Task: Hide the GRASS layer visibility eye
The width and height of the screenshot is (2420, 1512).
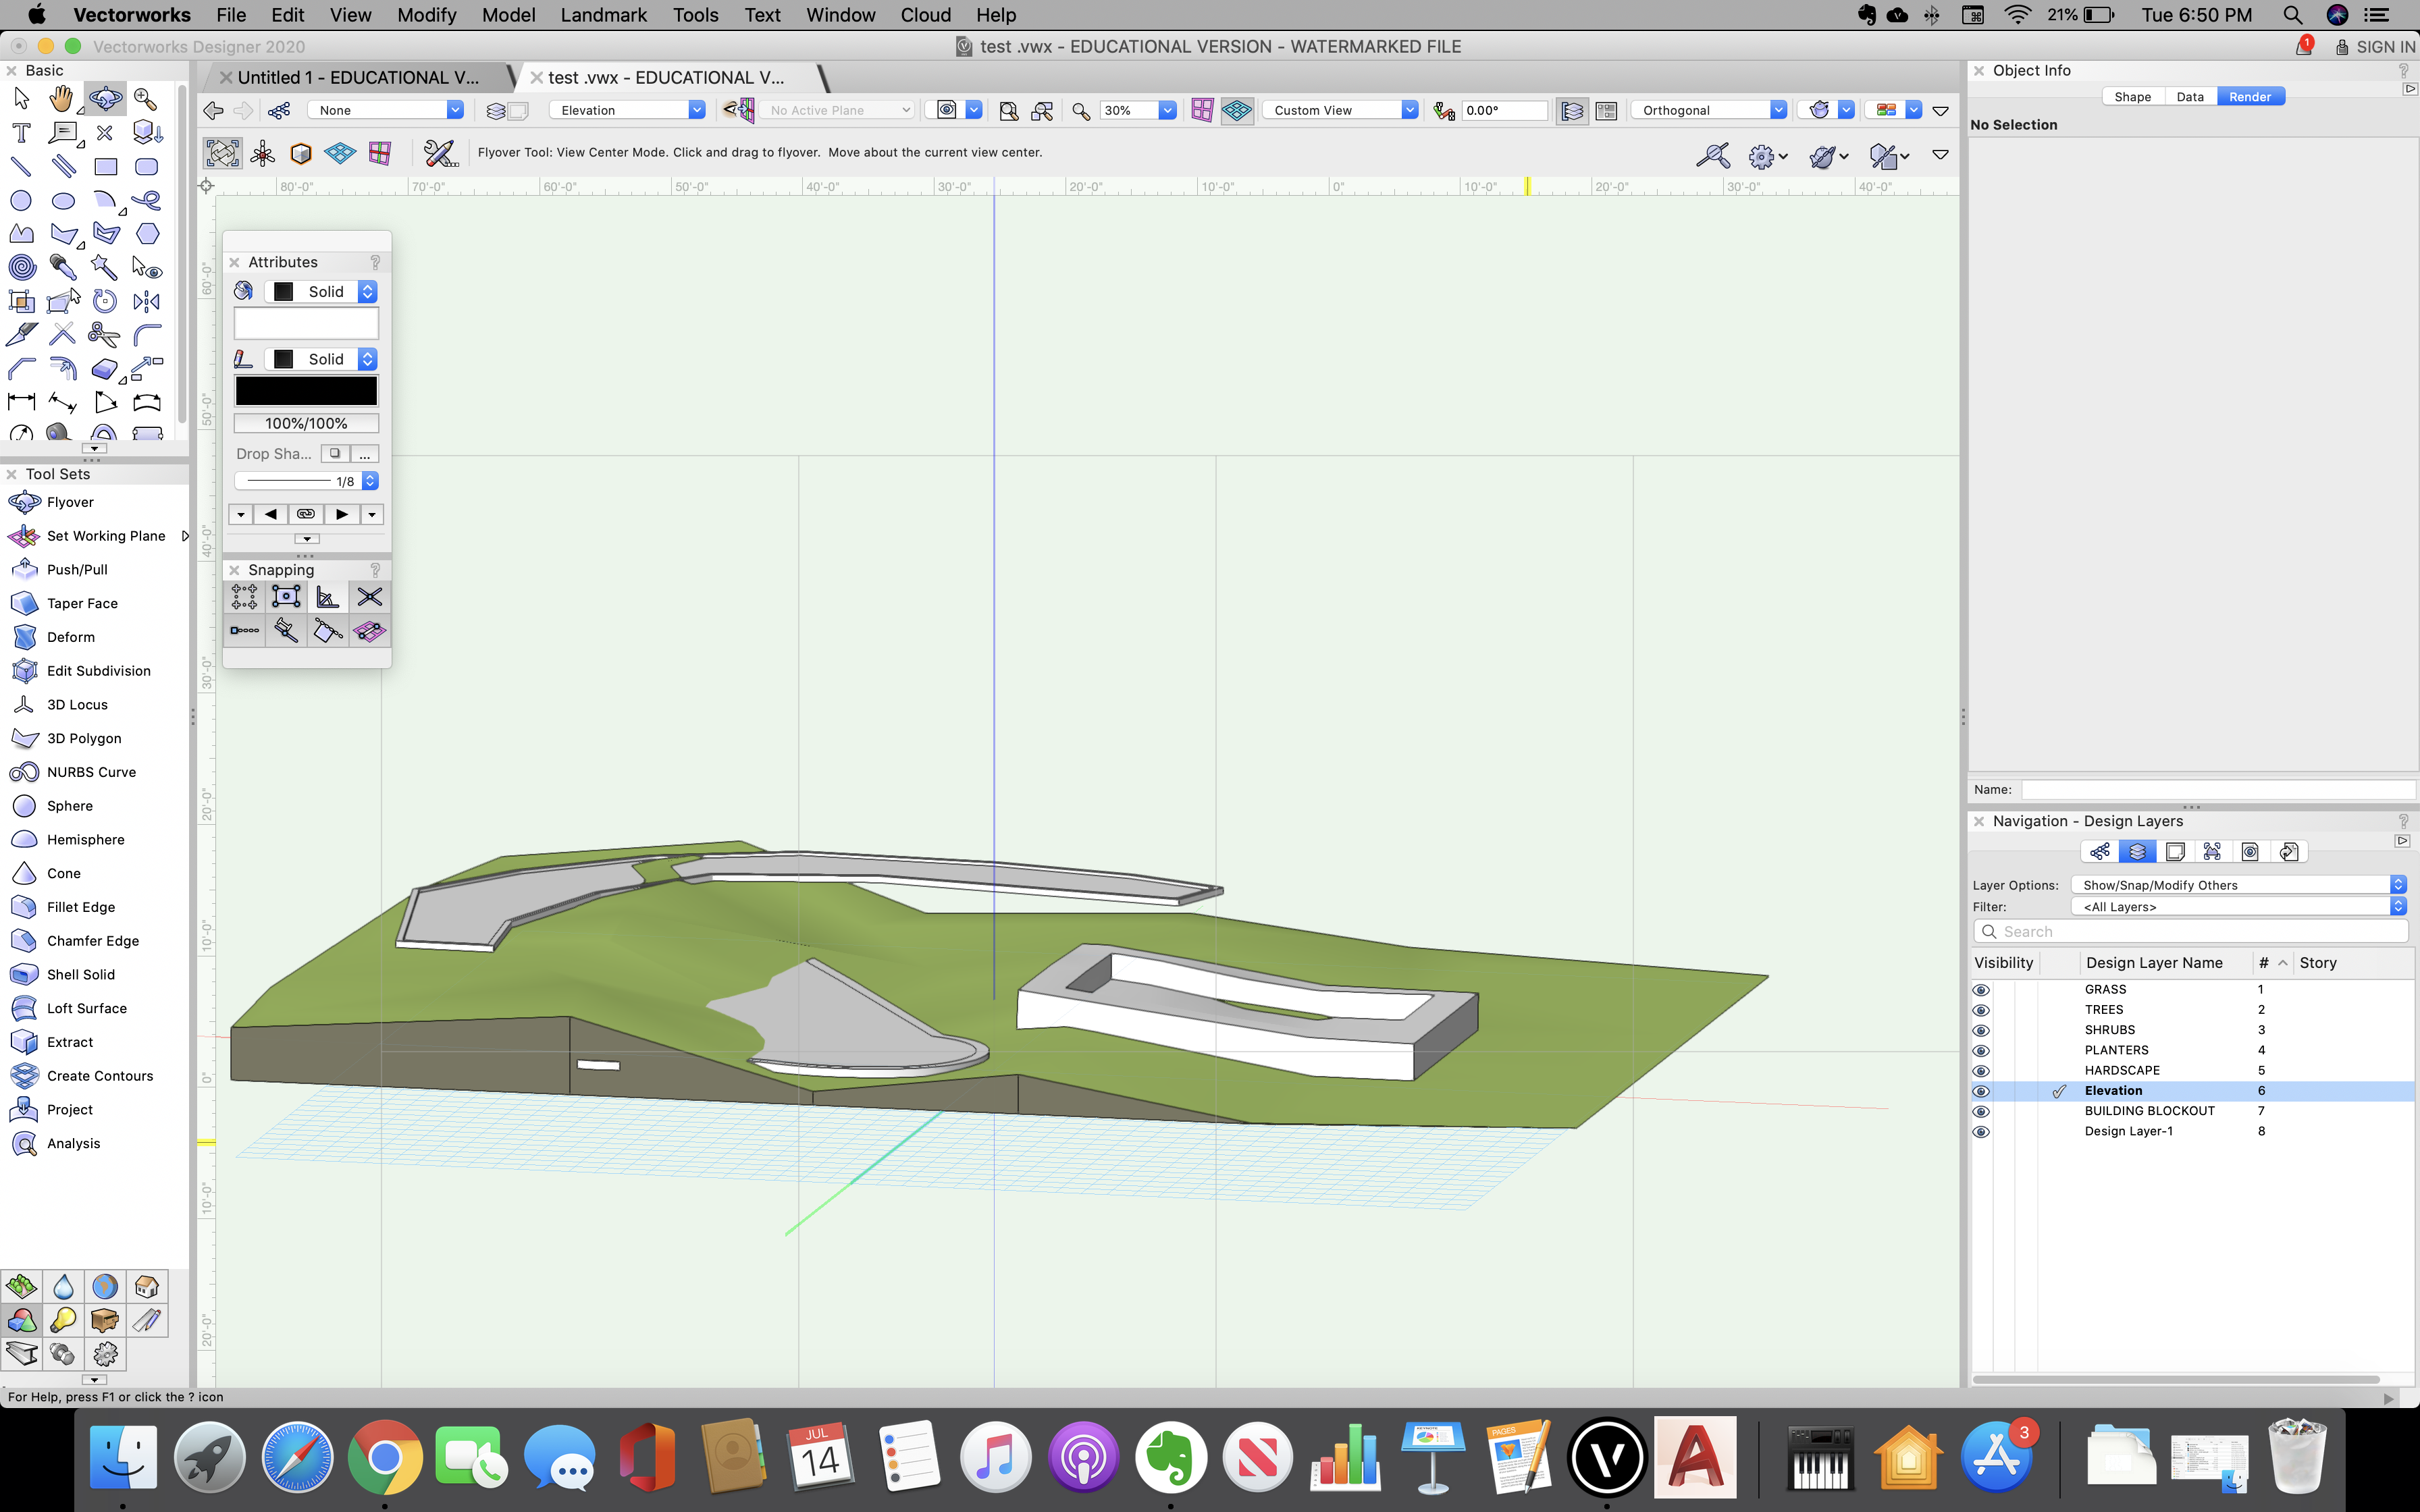Action: 1983,989
